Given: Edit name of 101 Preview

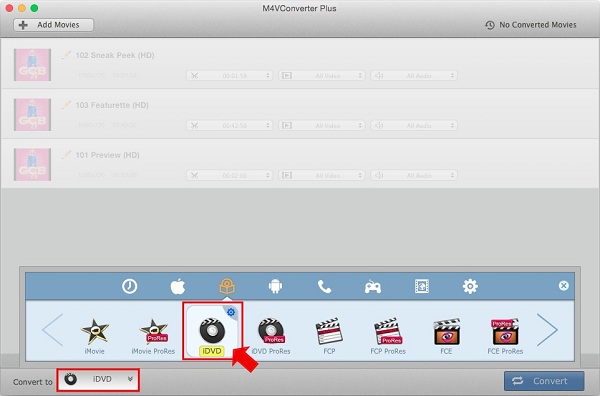Looking at the screenshot, I should click(67, 155).
